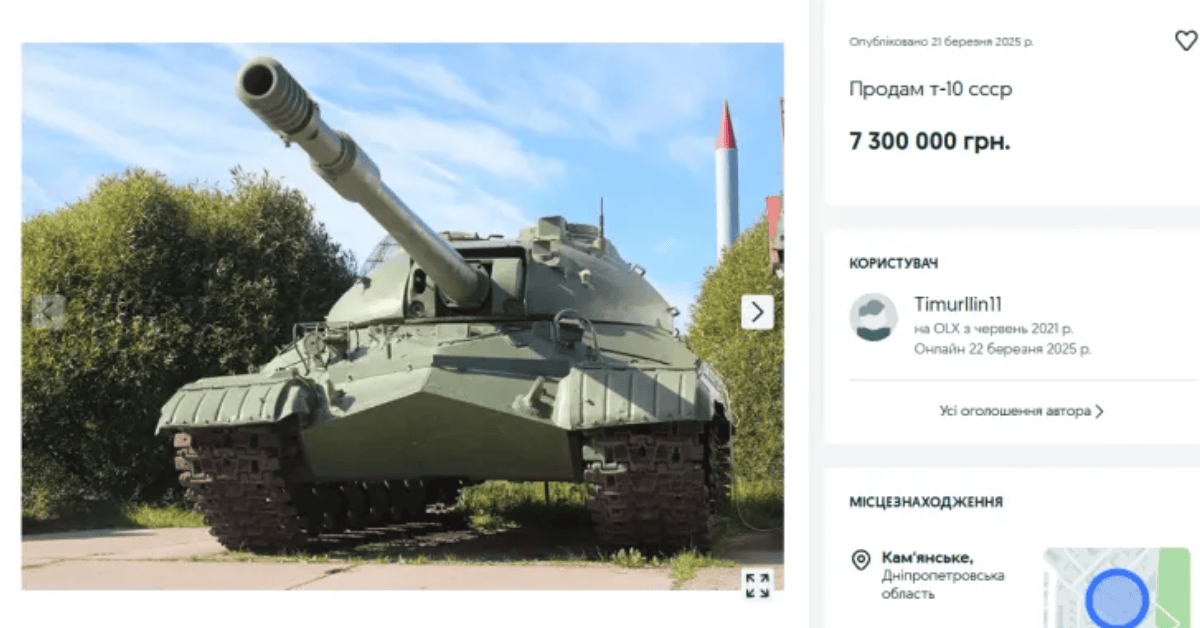Image resolution: width=1200 pixels, height=628 pixels.
Task: Select the listing title Продам т-10 ссср
Action: coord(931,89)
